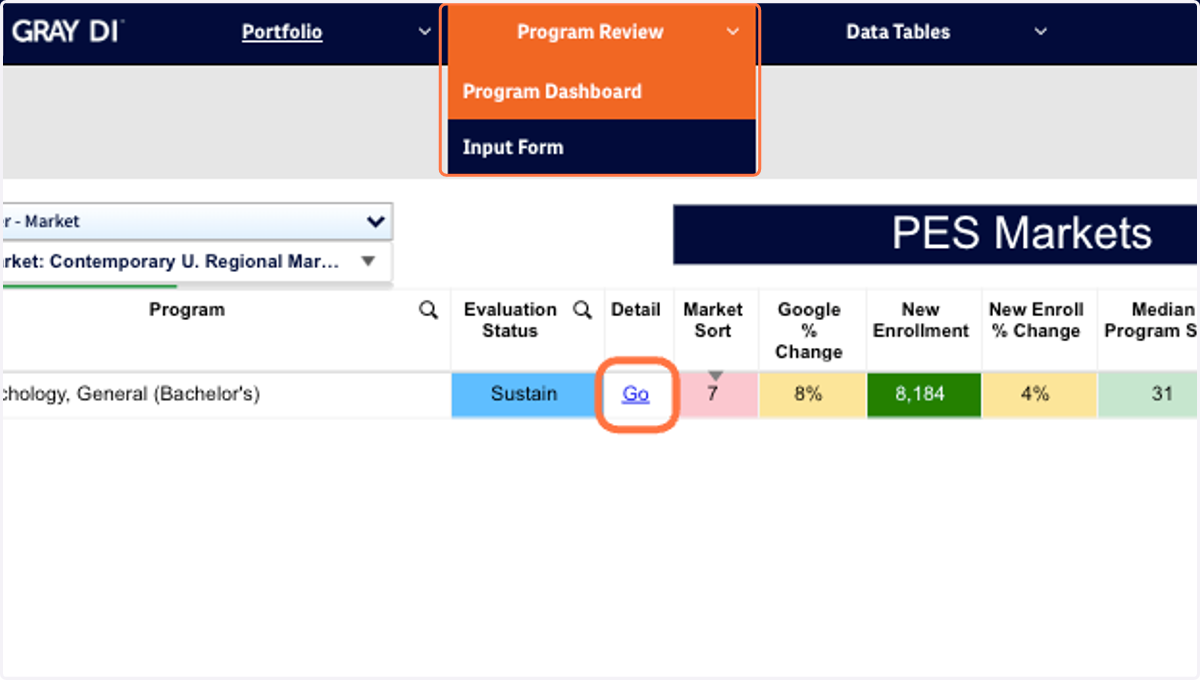Collapse the Program Review chevron

click(x=733, y=32)
